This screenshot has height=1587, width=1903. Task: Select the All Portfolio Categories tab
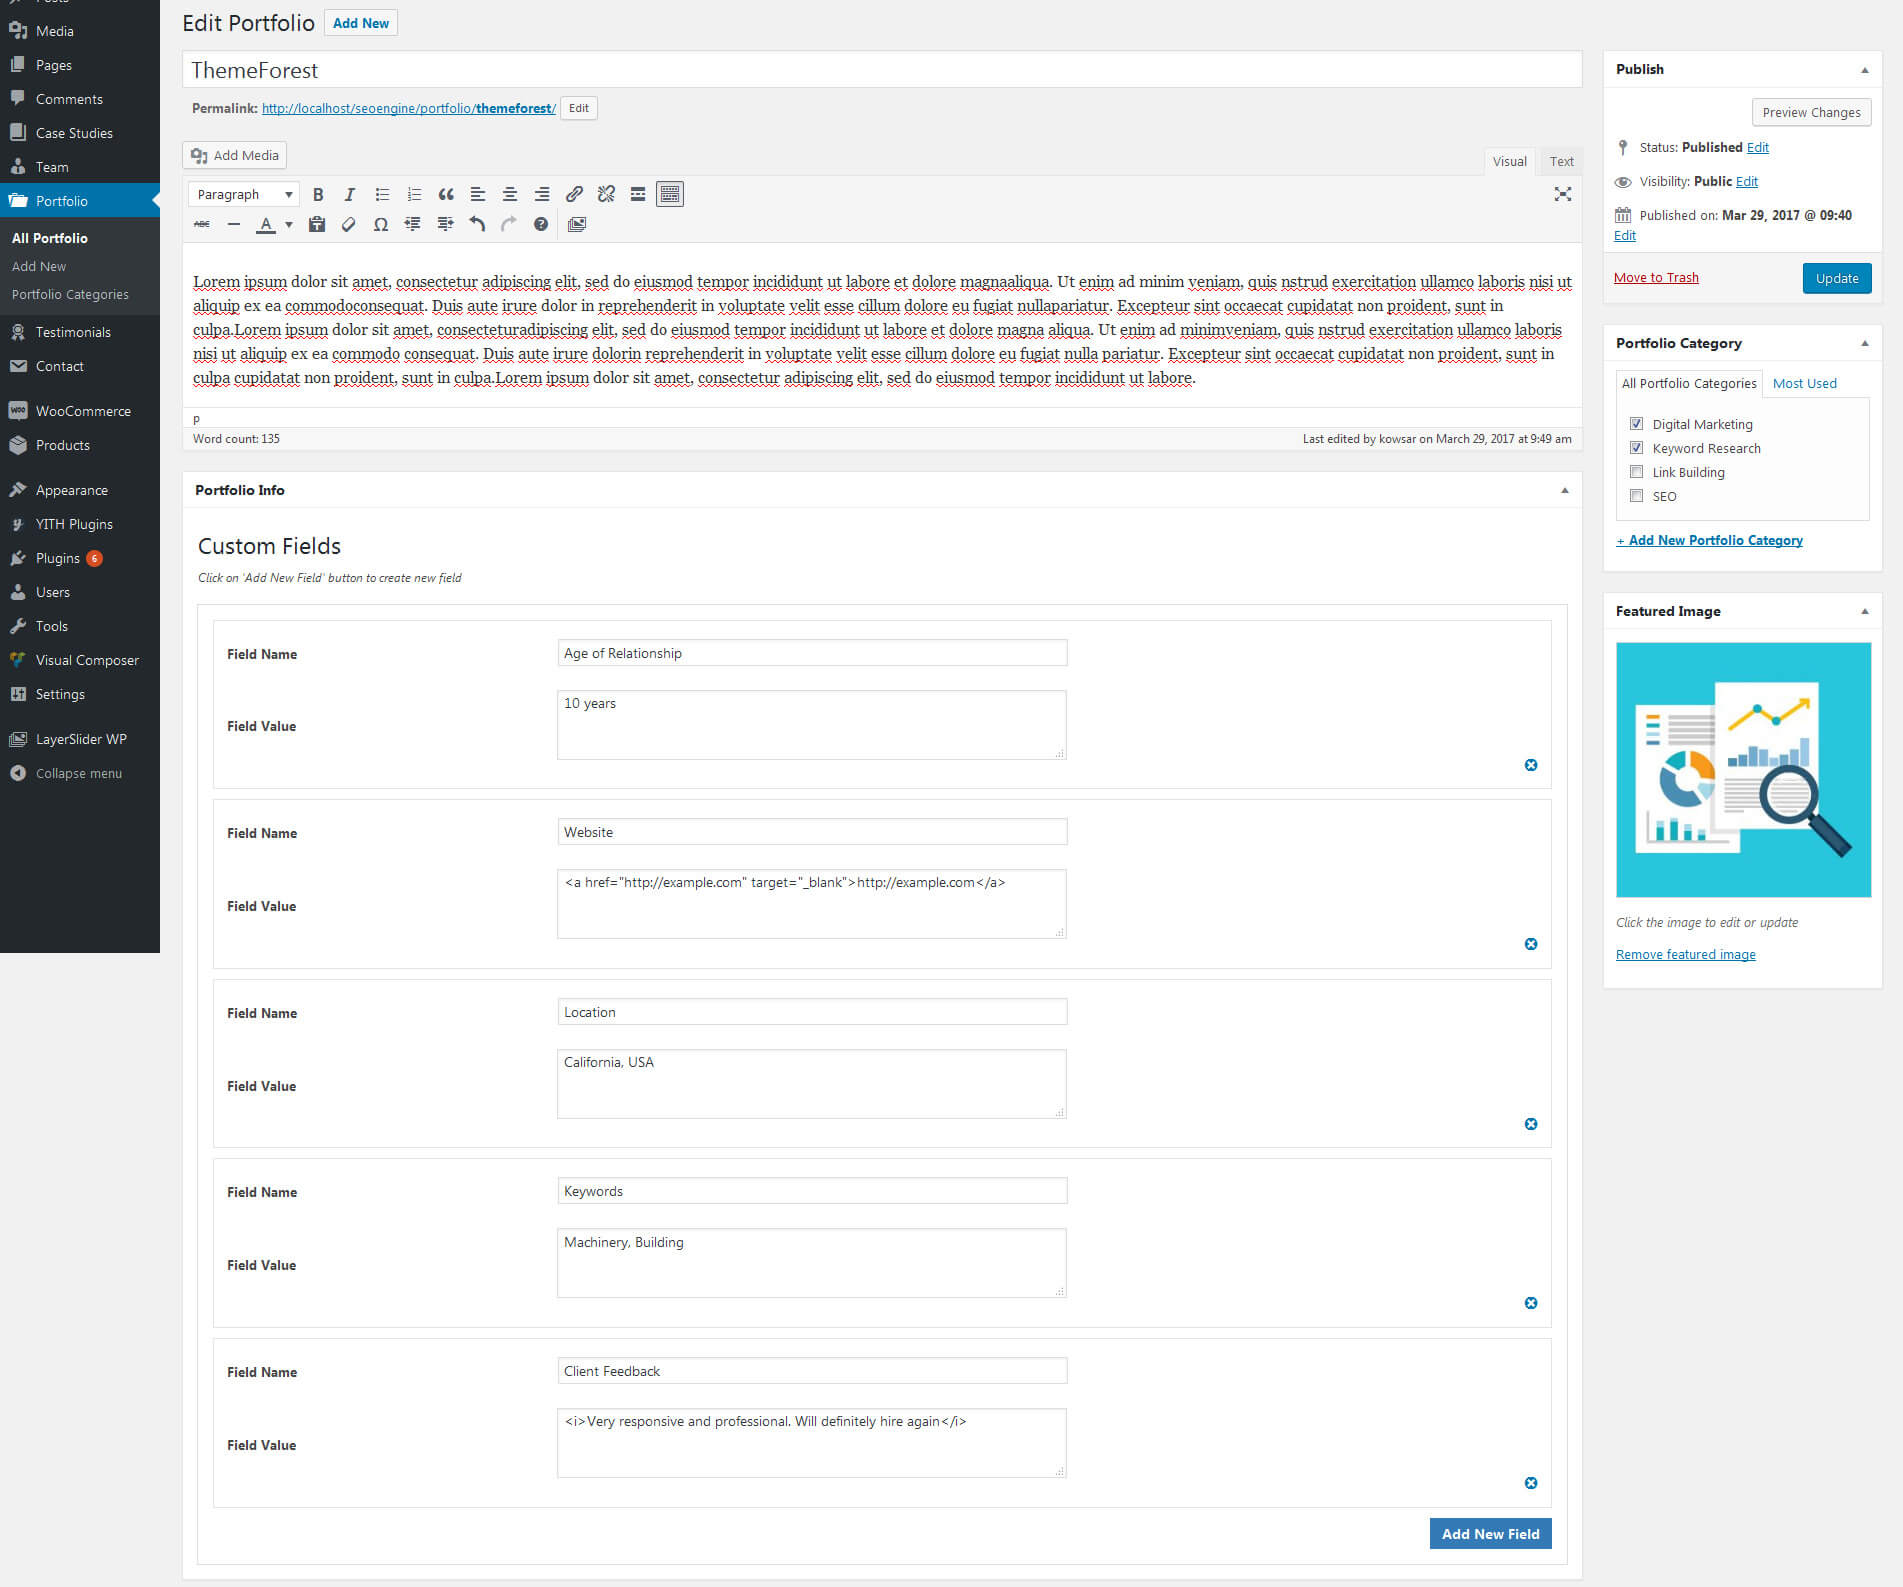(1689, 383)
